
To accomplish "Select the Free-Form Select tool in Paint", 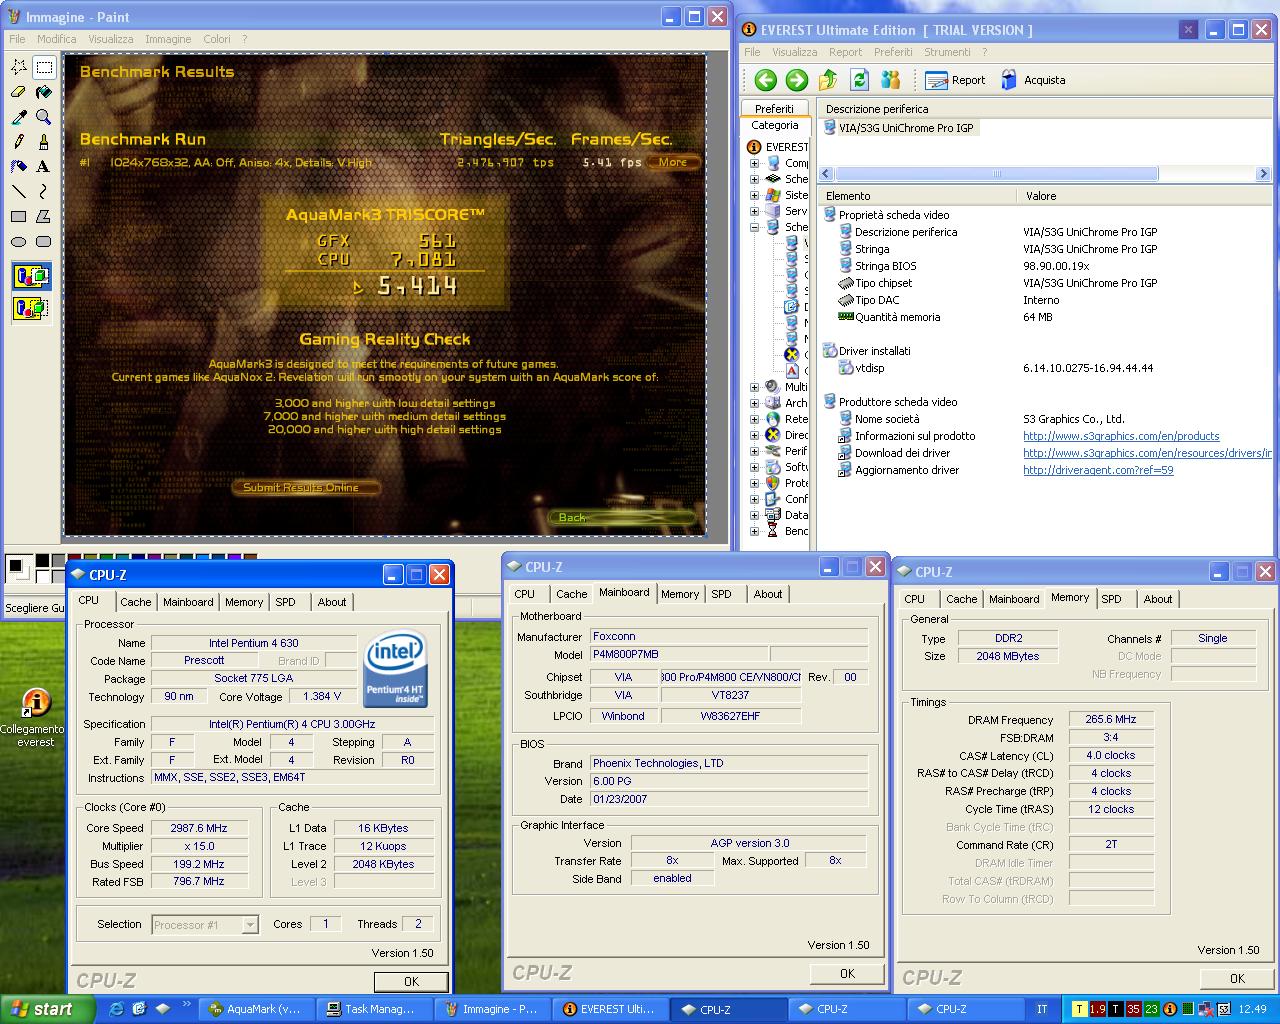I will (18, 67).
